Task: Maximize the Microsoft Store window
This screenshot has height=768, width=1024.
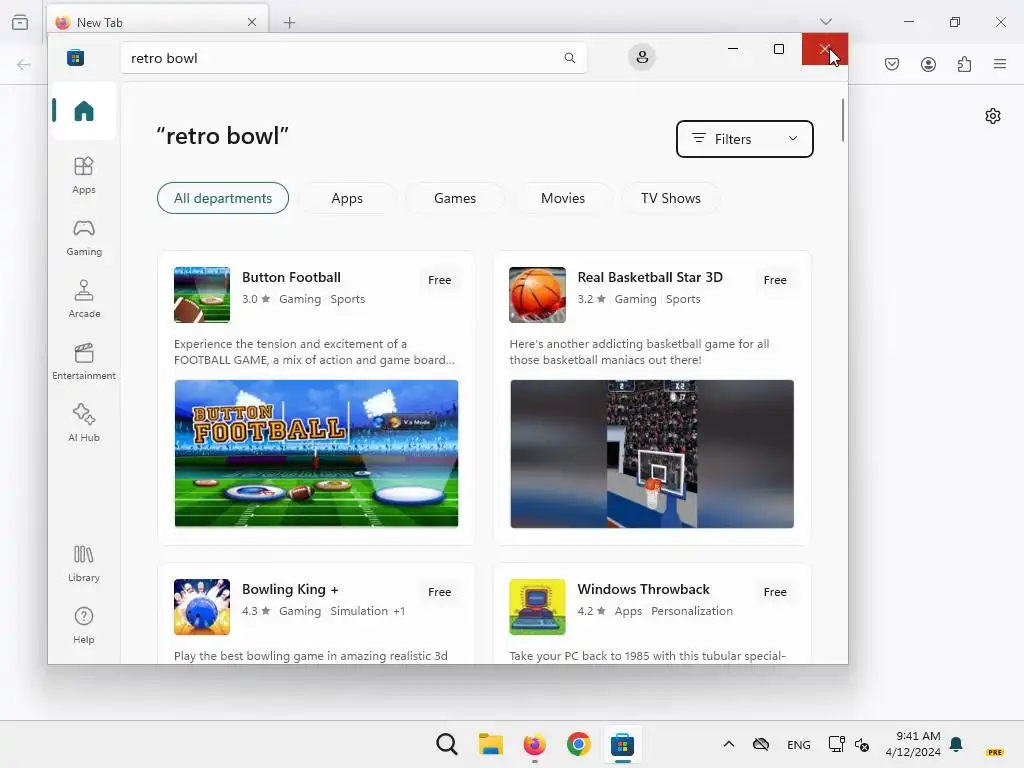Action: 778,49
